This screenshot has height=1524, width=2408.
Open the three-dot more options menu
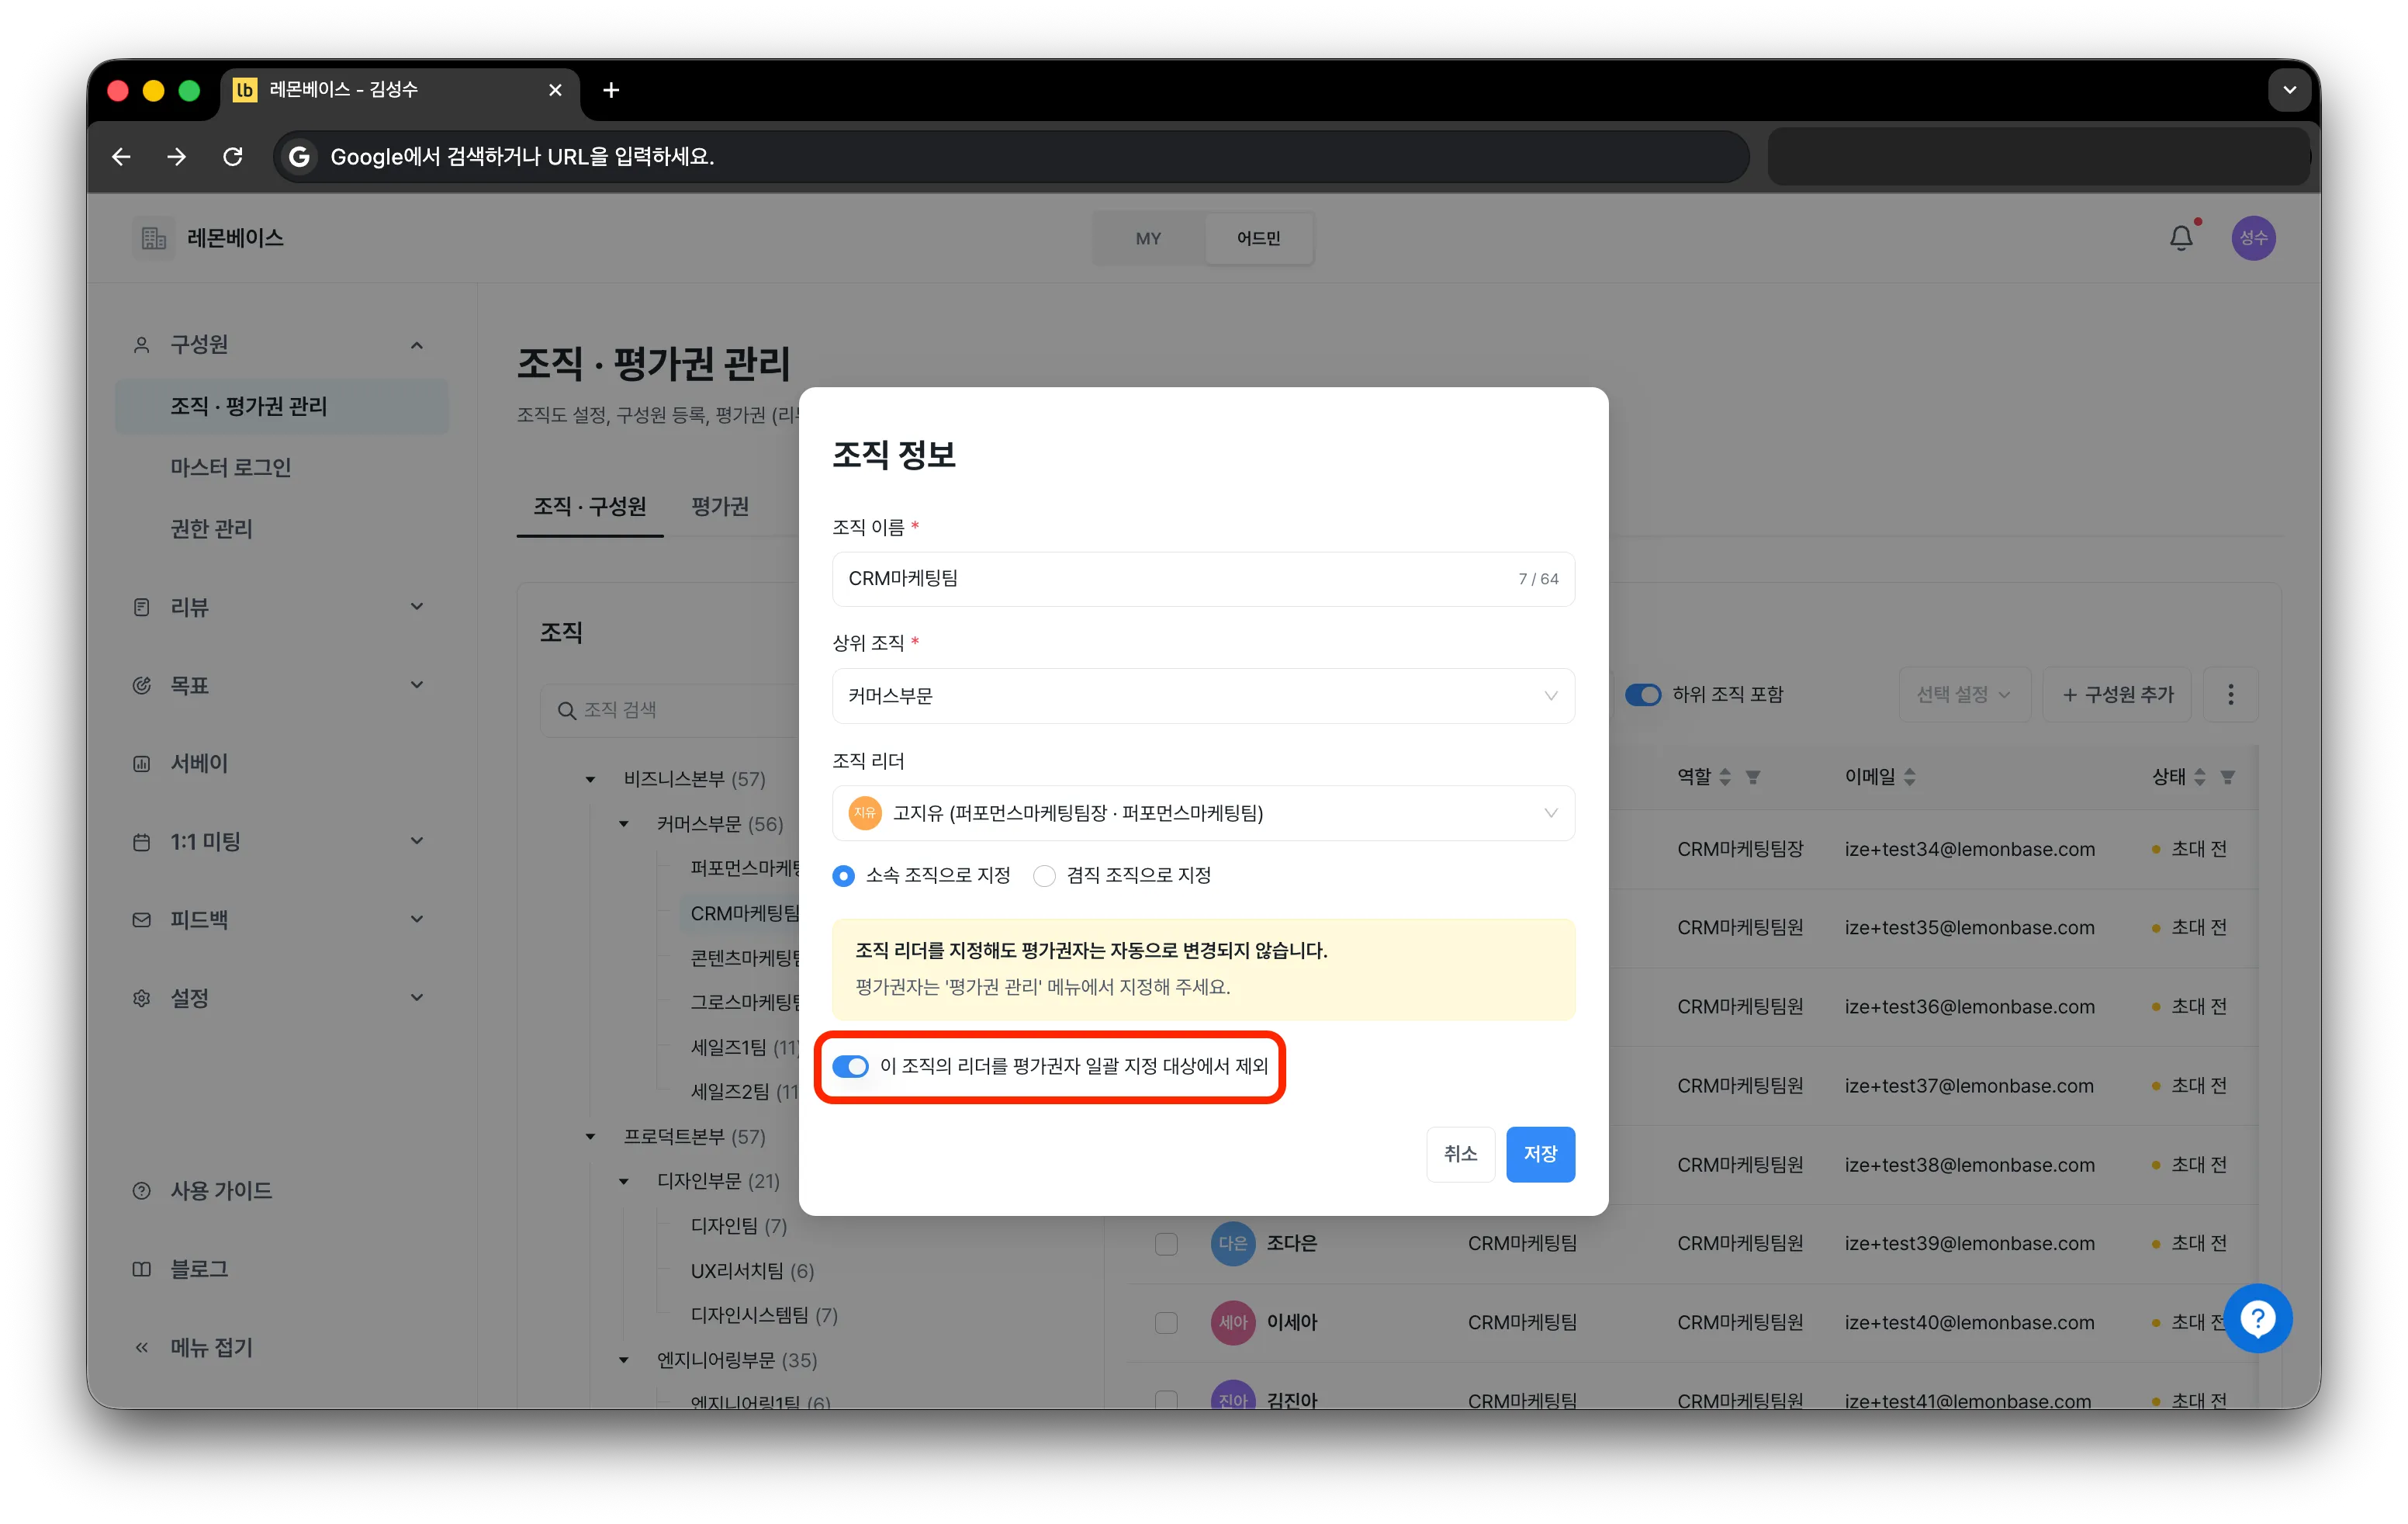tap(2230, 695)
